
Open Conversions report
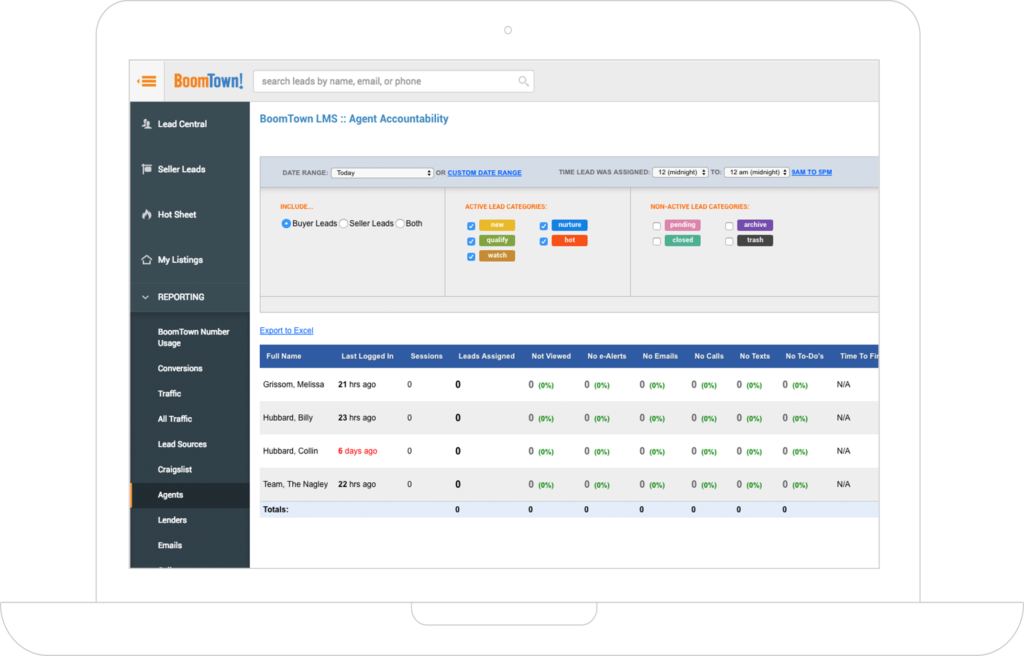(180, 369)
